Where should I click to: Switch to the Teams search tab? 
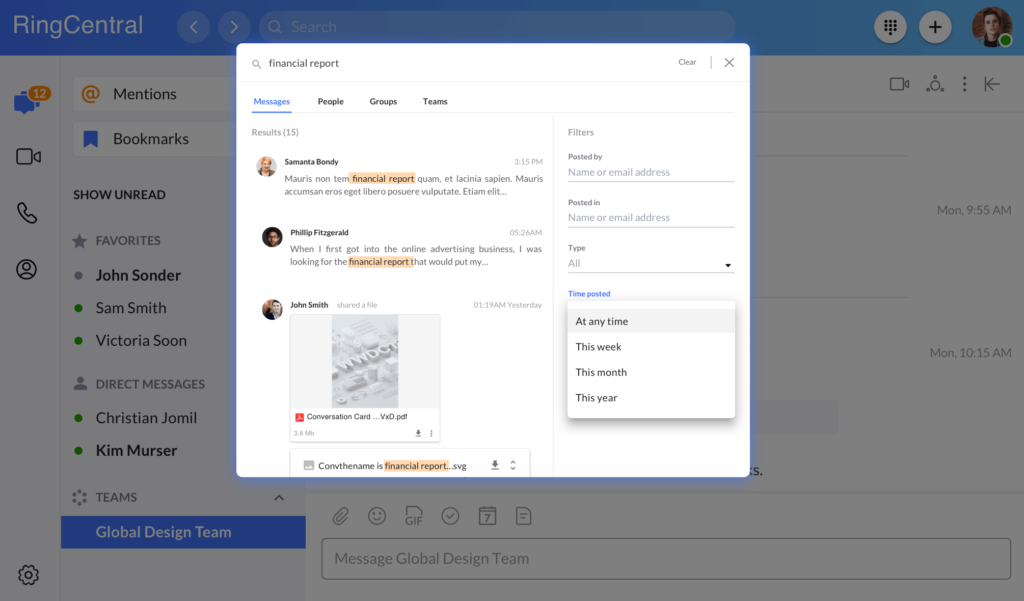435,101
